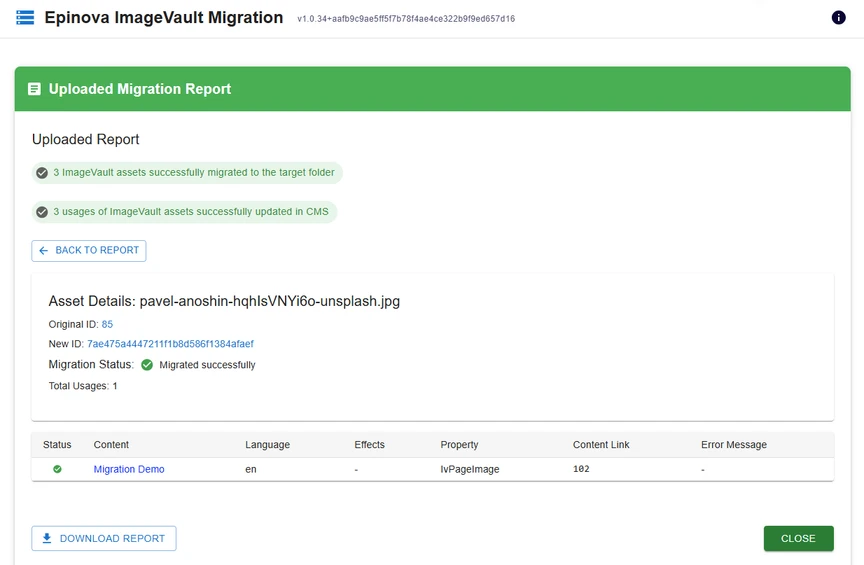The height and width of the screenshot is (565, 864).
Task: Click the Language column header
Action: pos(267,445)
